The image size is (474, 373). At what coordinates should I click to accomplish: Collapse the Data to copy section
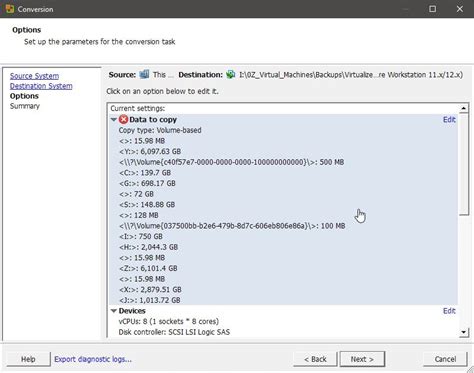(114, 119)
